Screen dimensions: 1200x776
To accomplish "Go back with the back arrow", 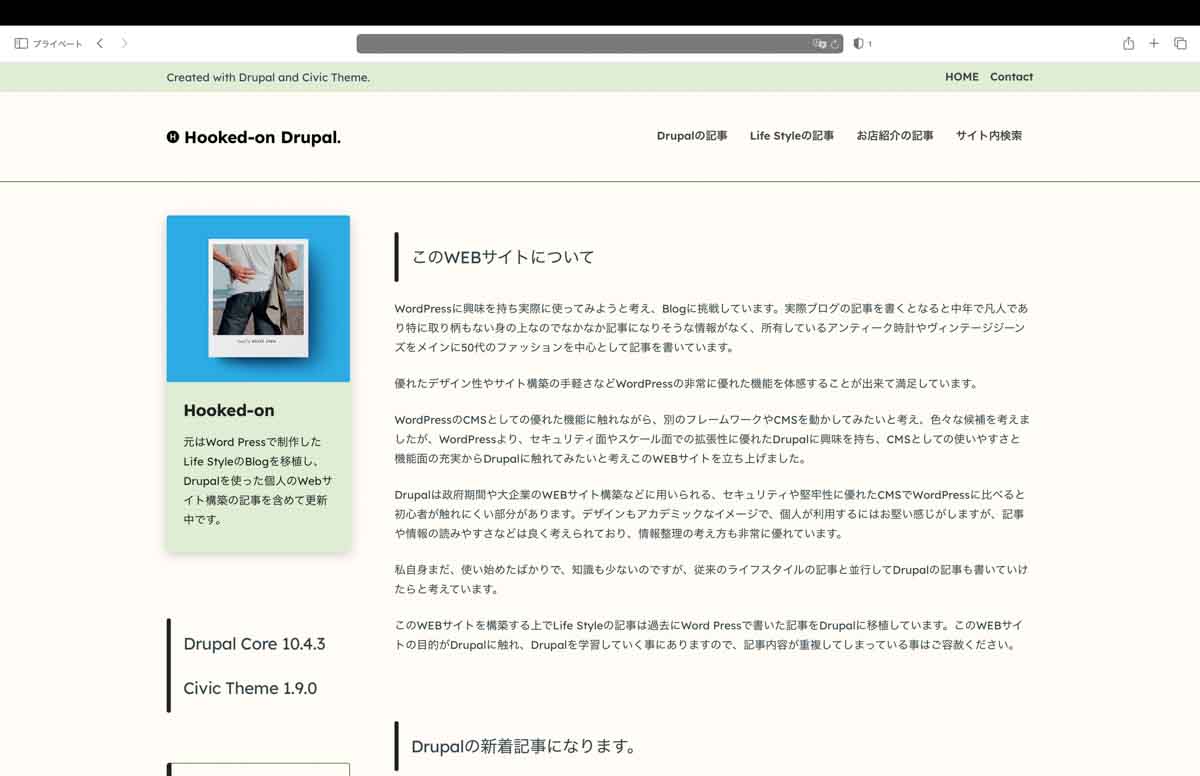I will [x=100, y=44].
